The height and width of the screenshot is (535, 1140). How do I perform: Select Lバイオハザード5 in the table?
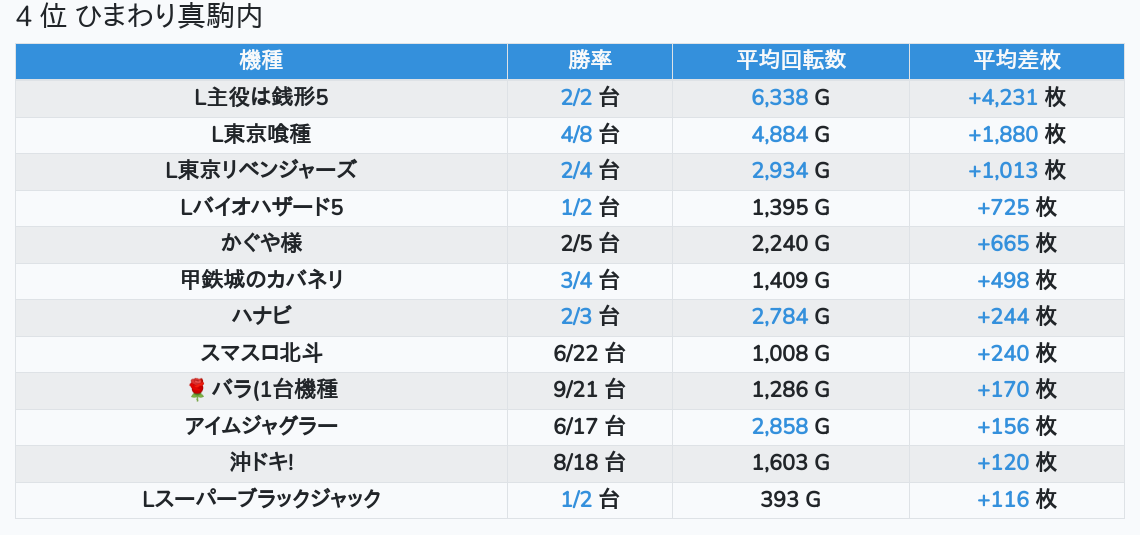261,208
